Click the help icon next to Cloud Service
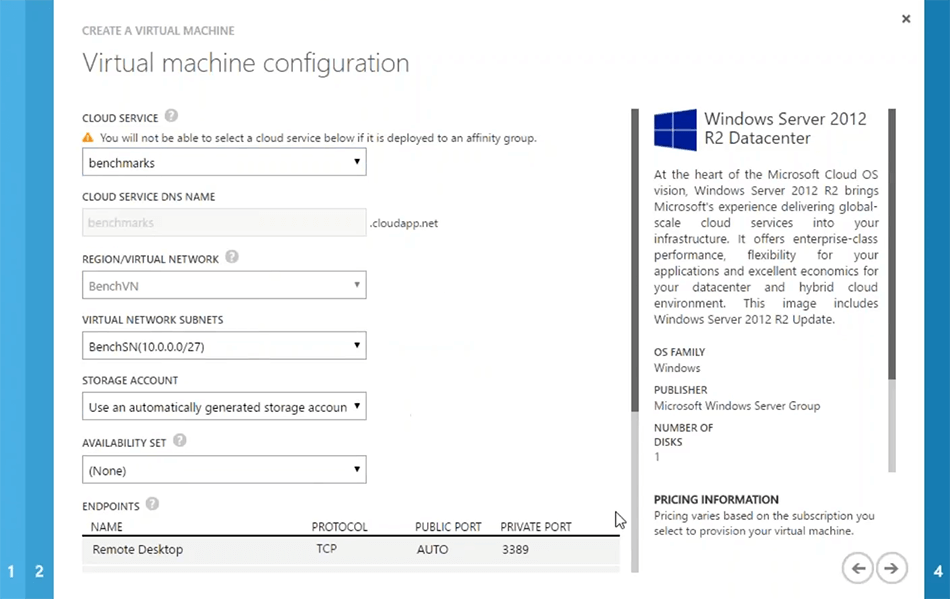 point(171,116)
